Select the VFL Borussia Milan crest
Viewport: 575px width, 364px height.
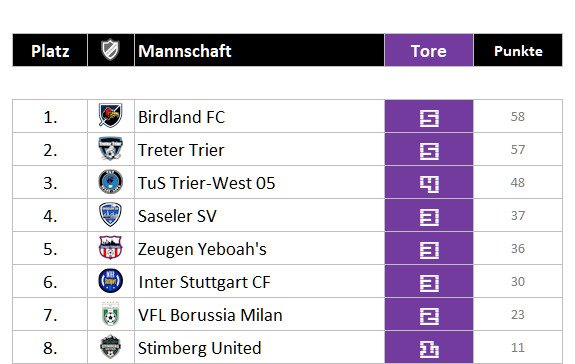pos(110,314)
